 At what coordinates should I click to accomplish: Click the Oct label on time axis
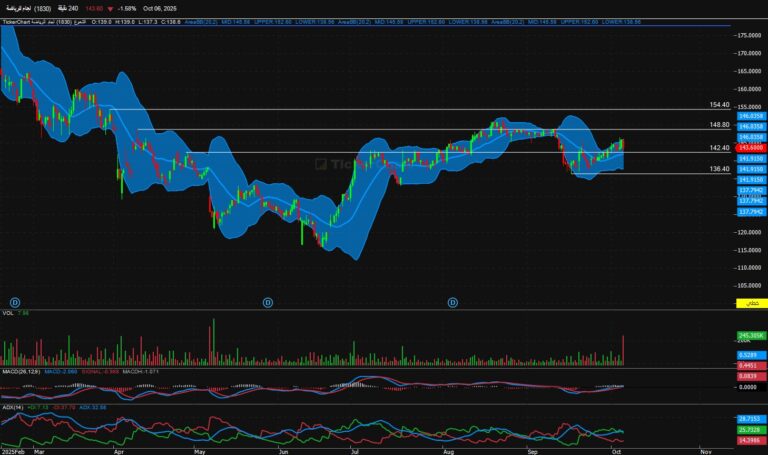click(616, 452)
